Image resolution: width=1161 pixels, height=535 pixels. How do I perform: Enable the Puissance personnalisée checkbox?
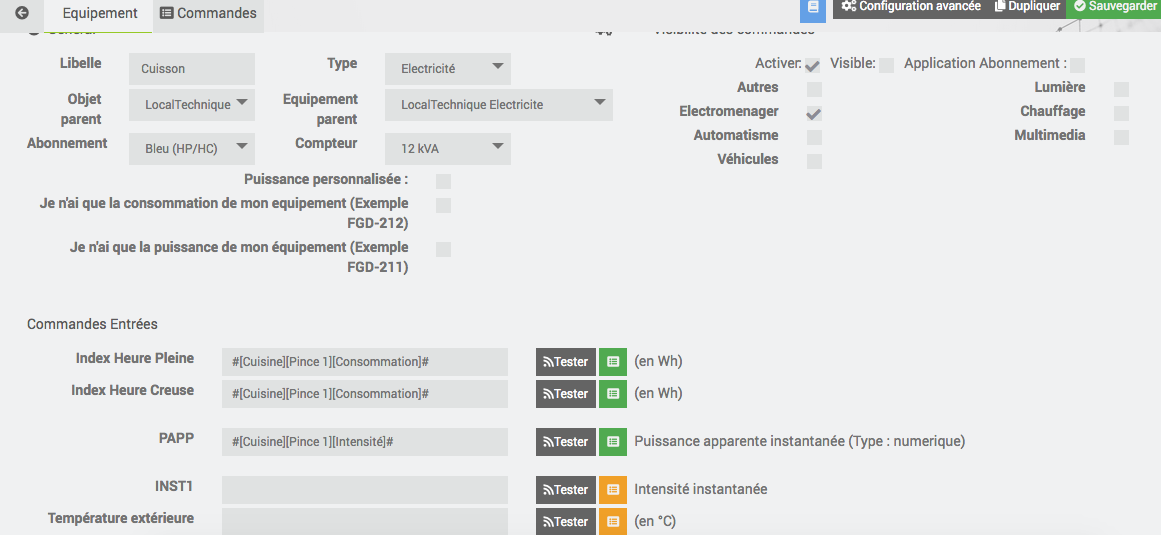[443, 181]
